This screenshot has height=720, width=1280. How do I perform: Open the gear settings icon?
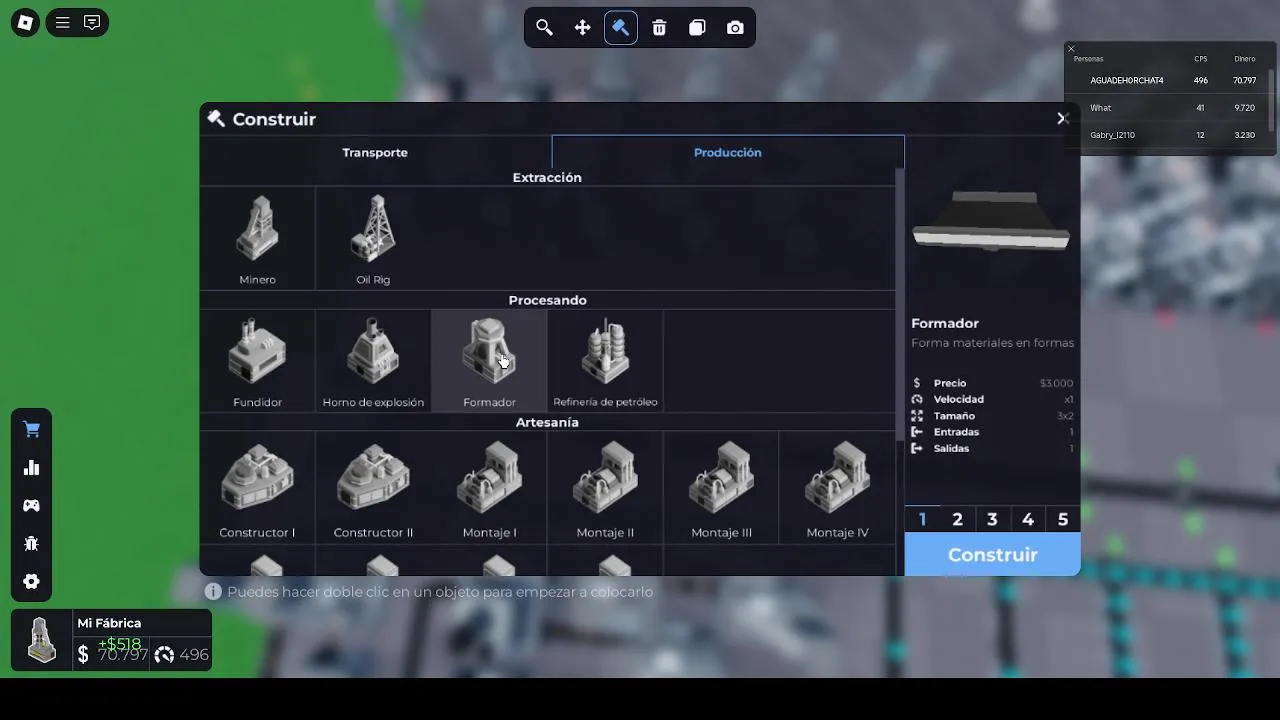pyautogui.click(x=32, y=582)
